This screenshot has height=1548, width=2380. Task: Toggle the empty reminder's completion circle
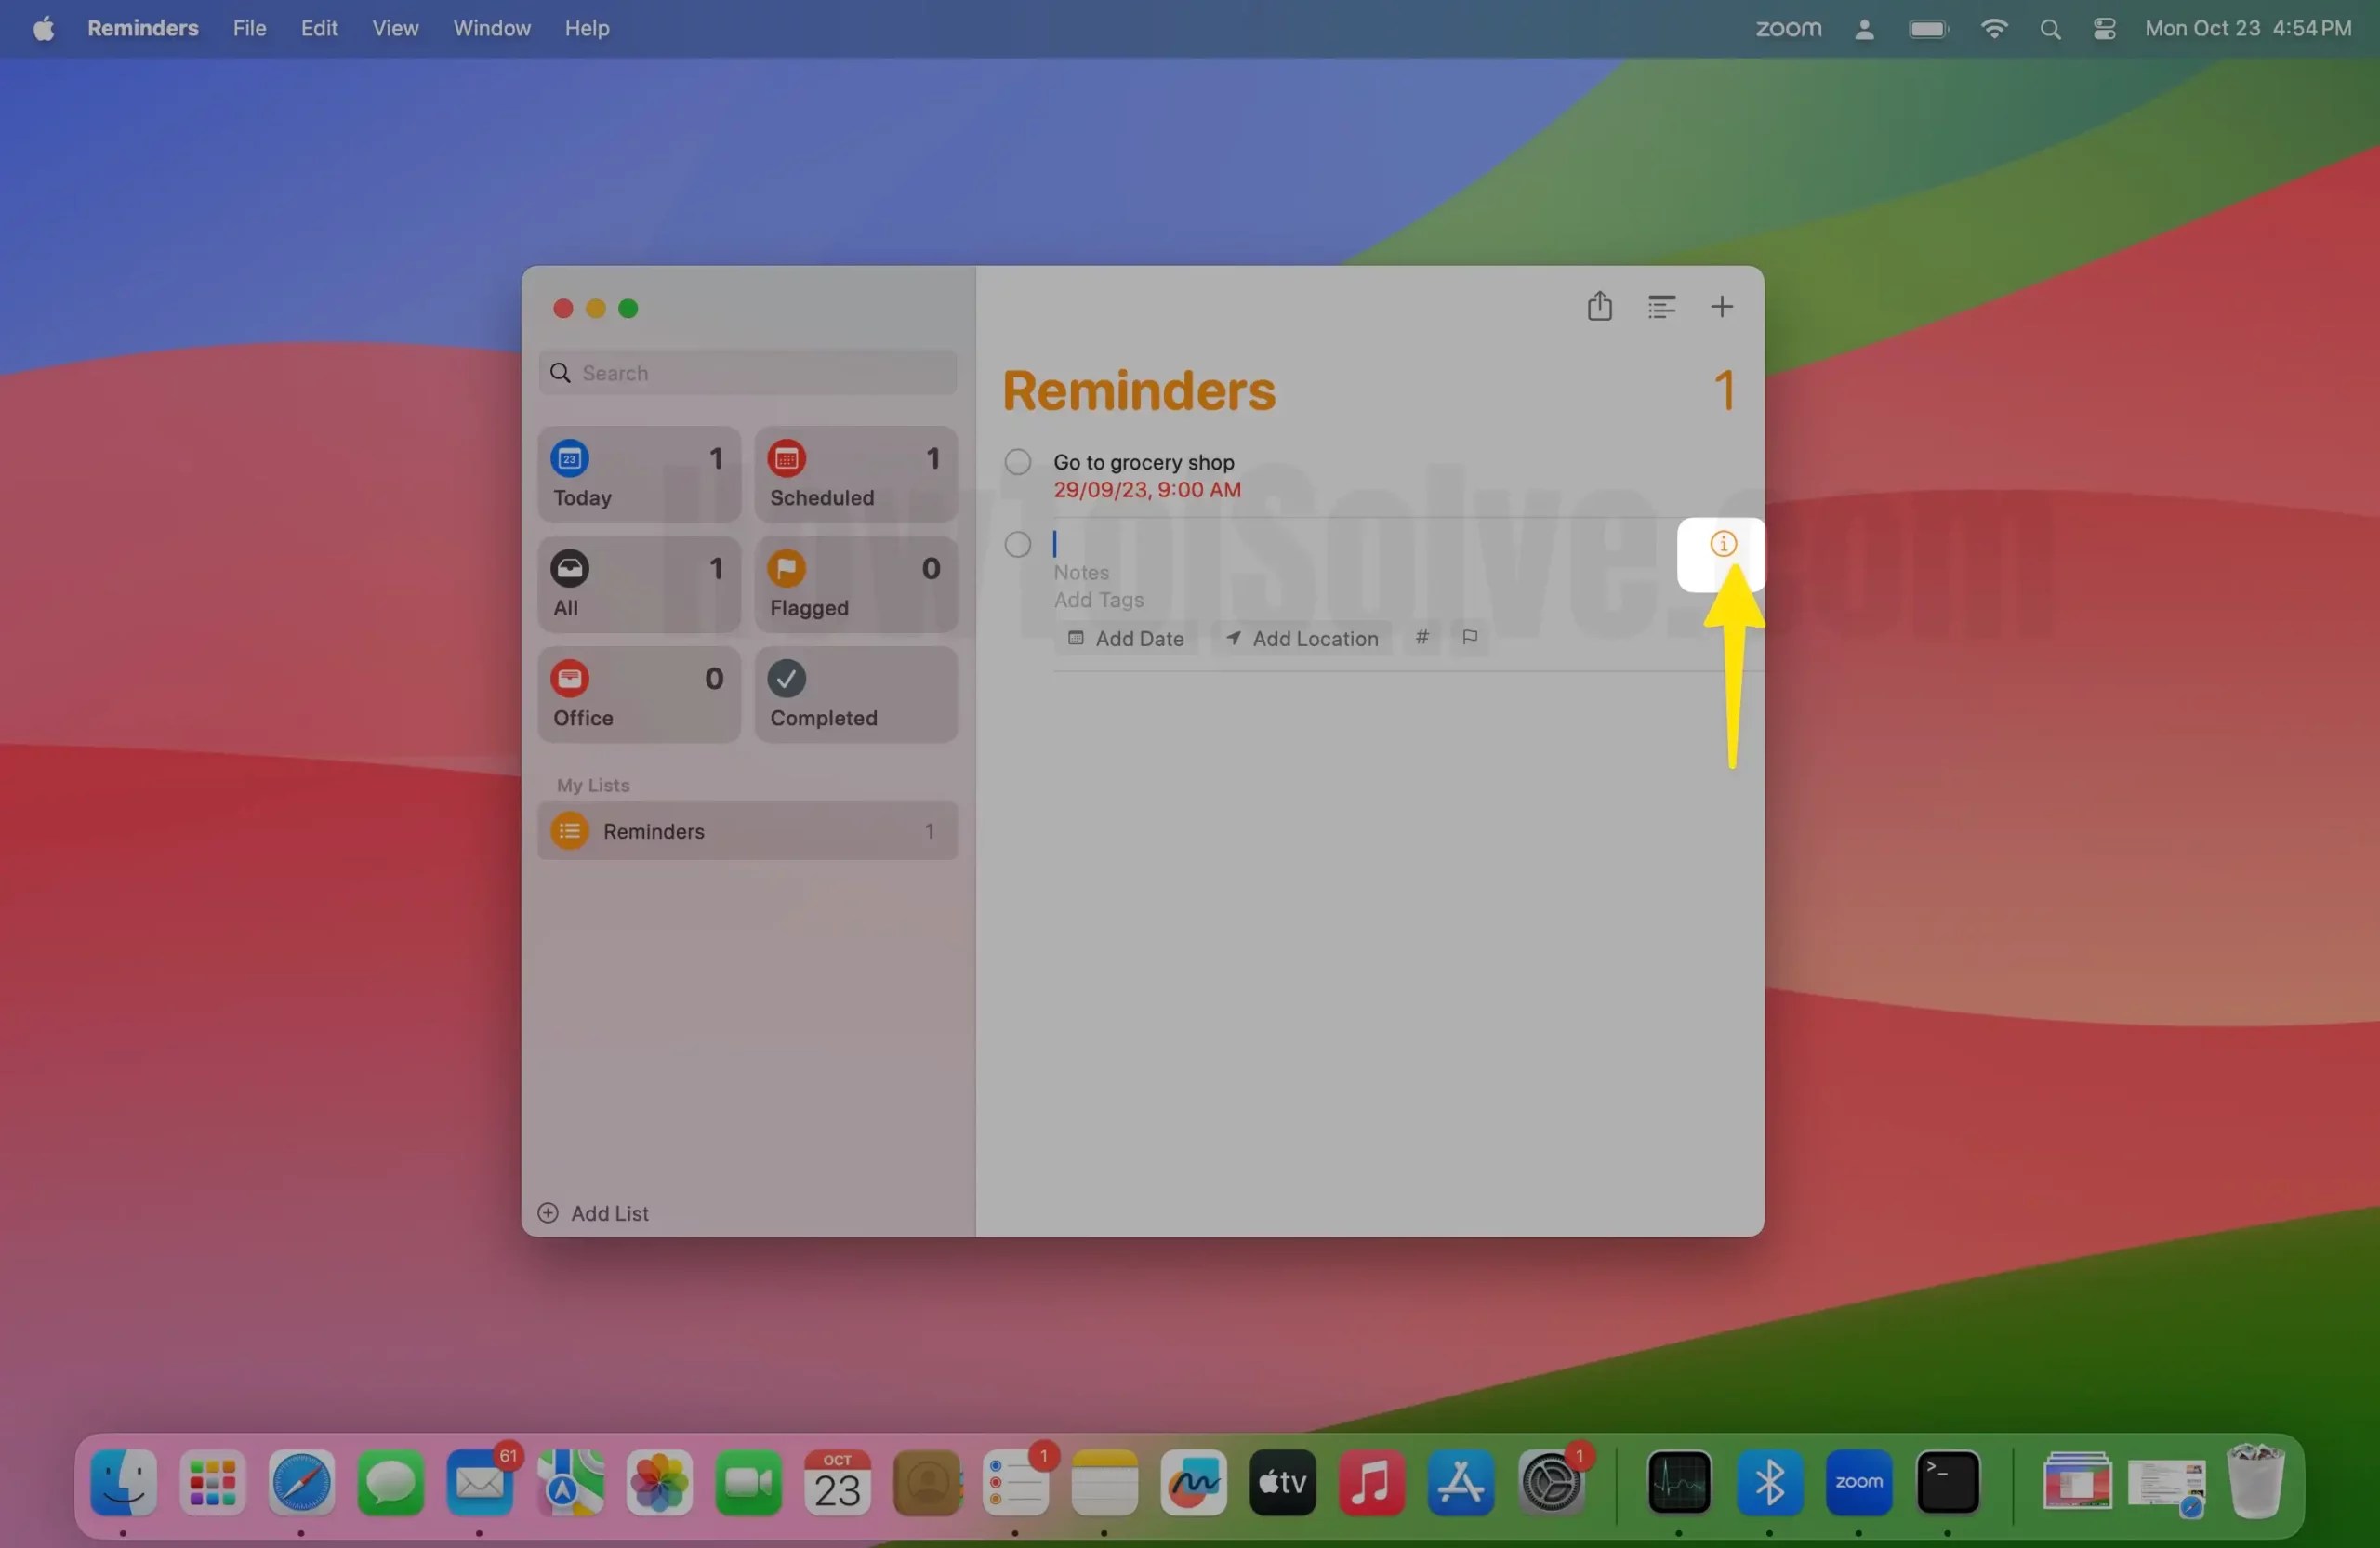coord(1017,543)
